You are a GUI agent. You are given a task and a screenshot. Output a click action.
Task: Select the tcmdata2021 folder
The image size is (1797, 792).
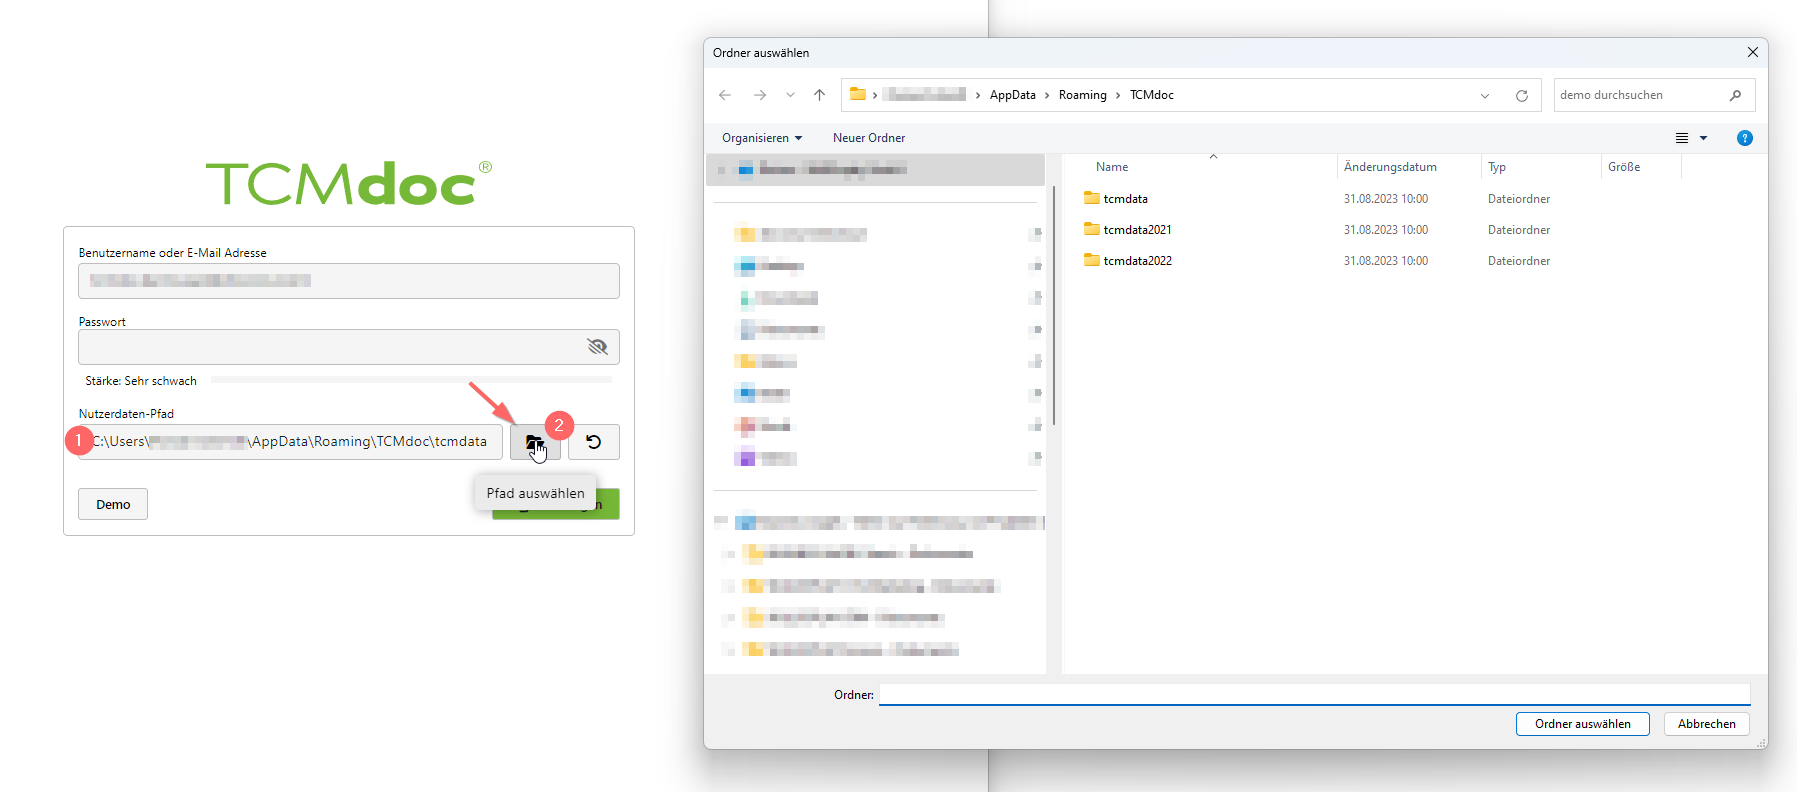pyautogui.click(x=1128, y=230)
